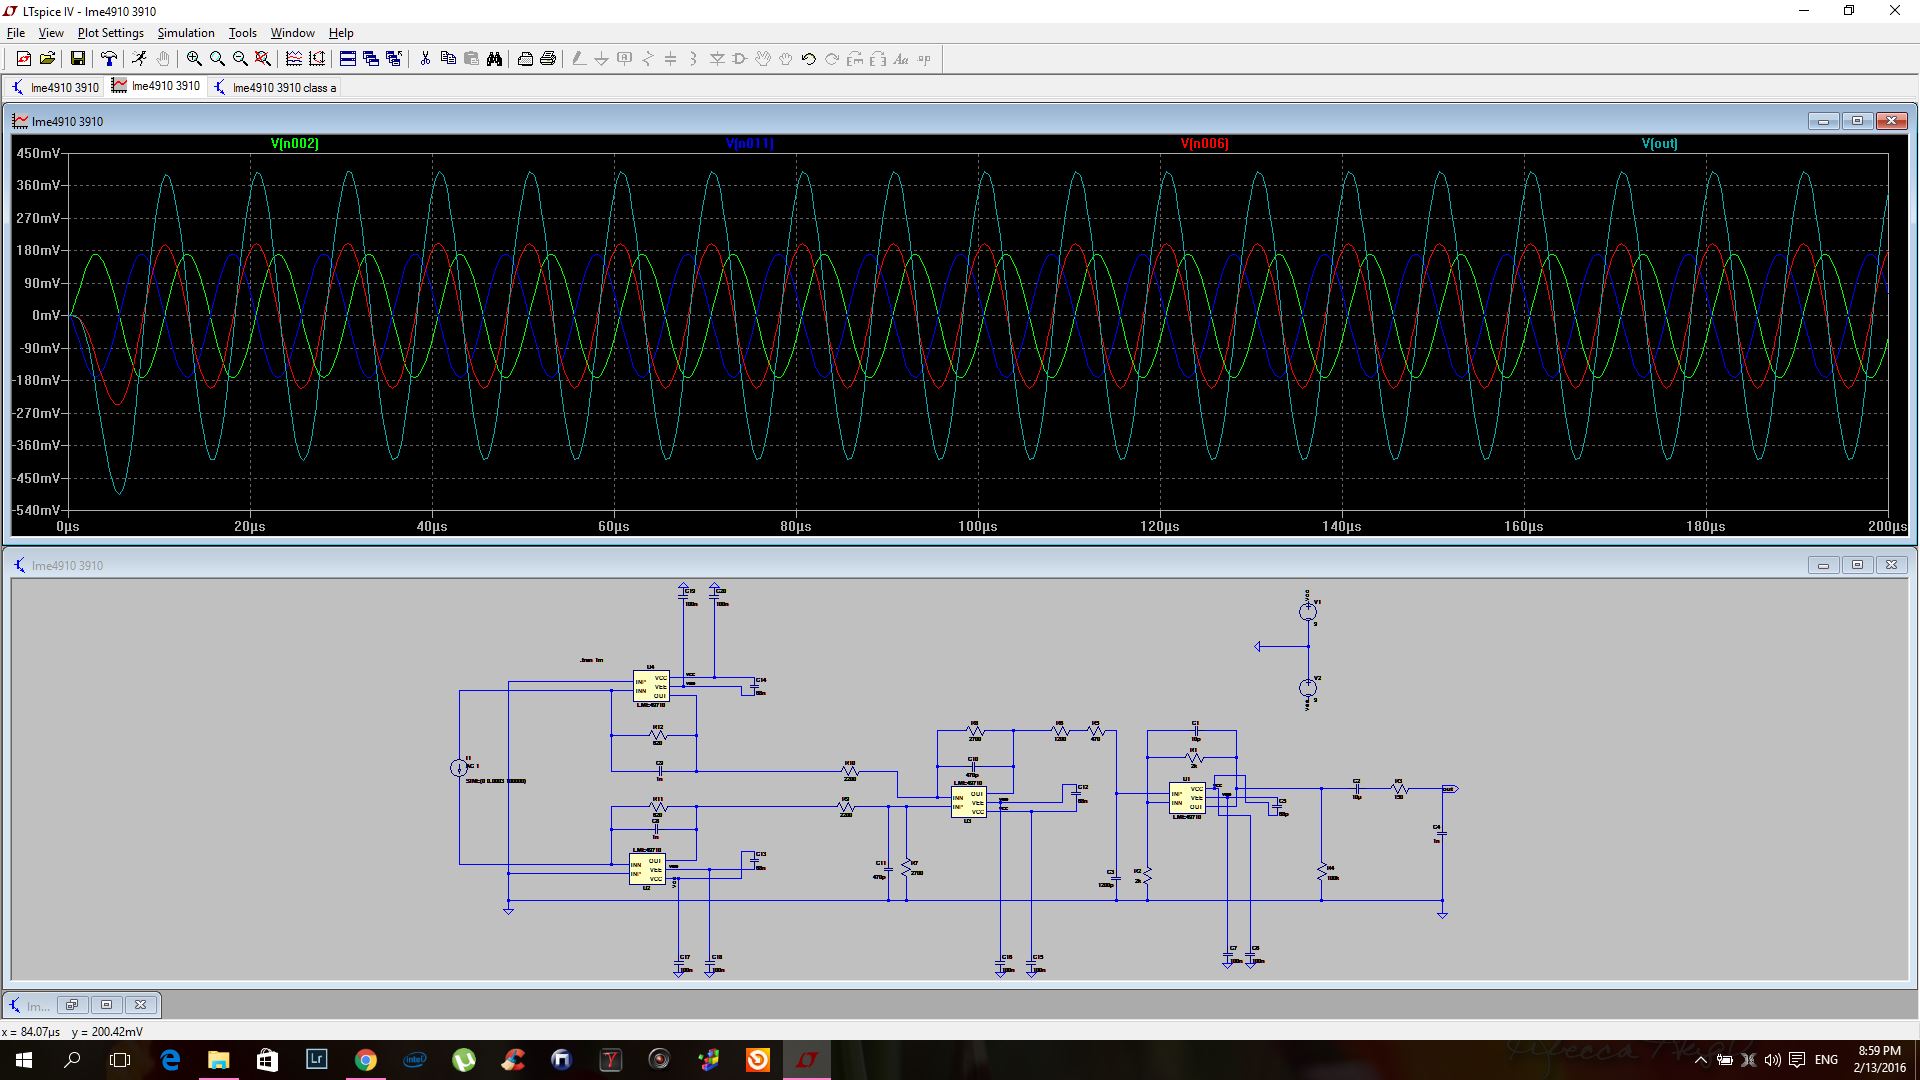The image size is (1920, 1080).
Task: Maximize the waveform plot pane
Action: coord(1857,121)
